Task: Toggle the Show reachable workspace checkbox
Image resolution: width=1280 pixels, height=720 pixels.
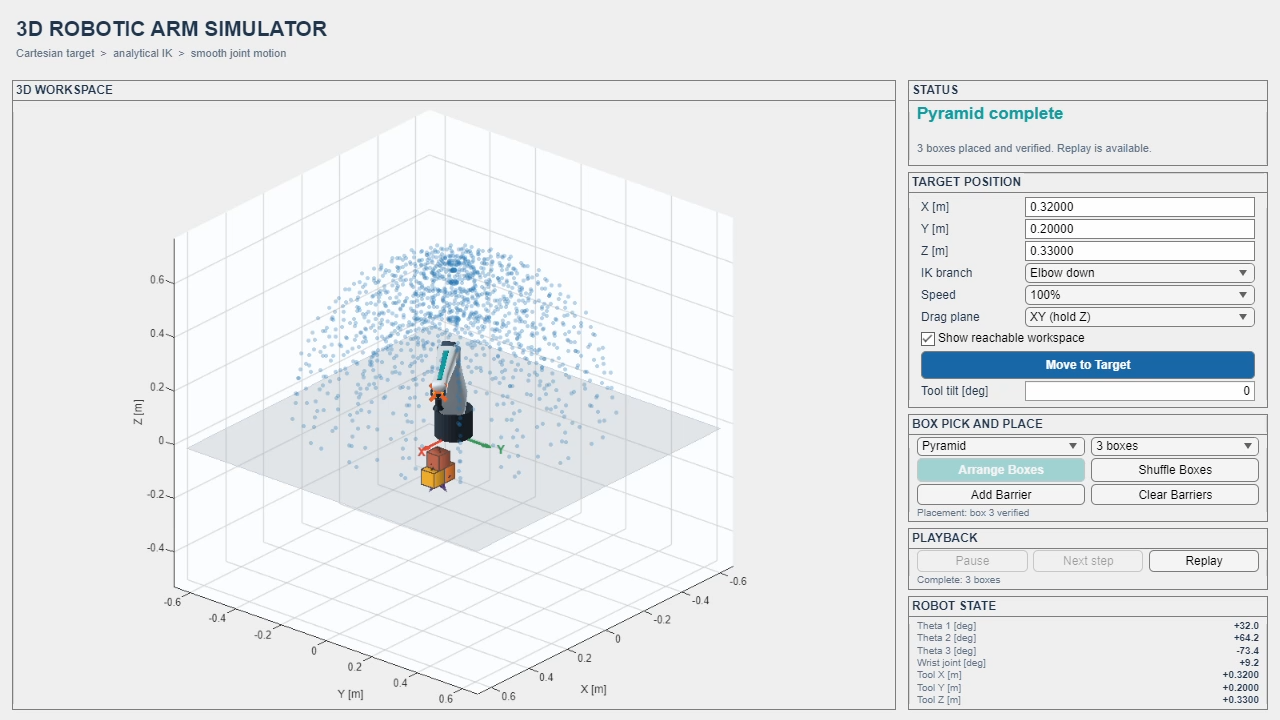Action: pyautogui.click(x=928, y=339)
